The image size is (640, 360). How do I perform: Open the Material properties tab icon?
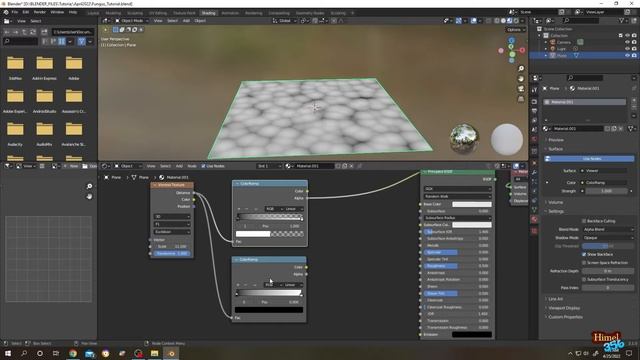coord(534,220)
